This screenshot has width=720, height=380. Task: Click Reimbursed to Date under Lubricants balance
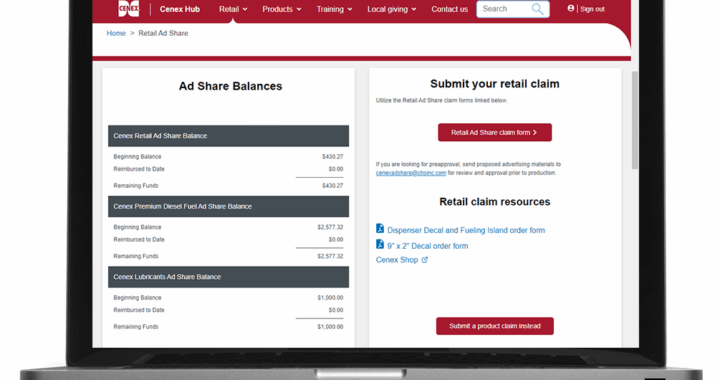pos(139,310)
